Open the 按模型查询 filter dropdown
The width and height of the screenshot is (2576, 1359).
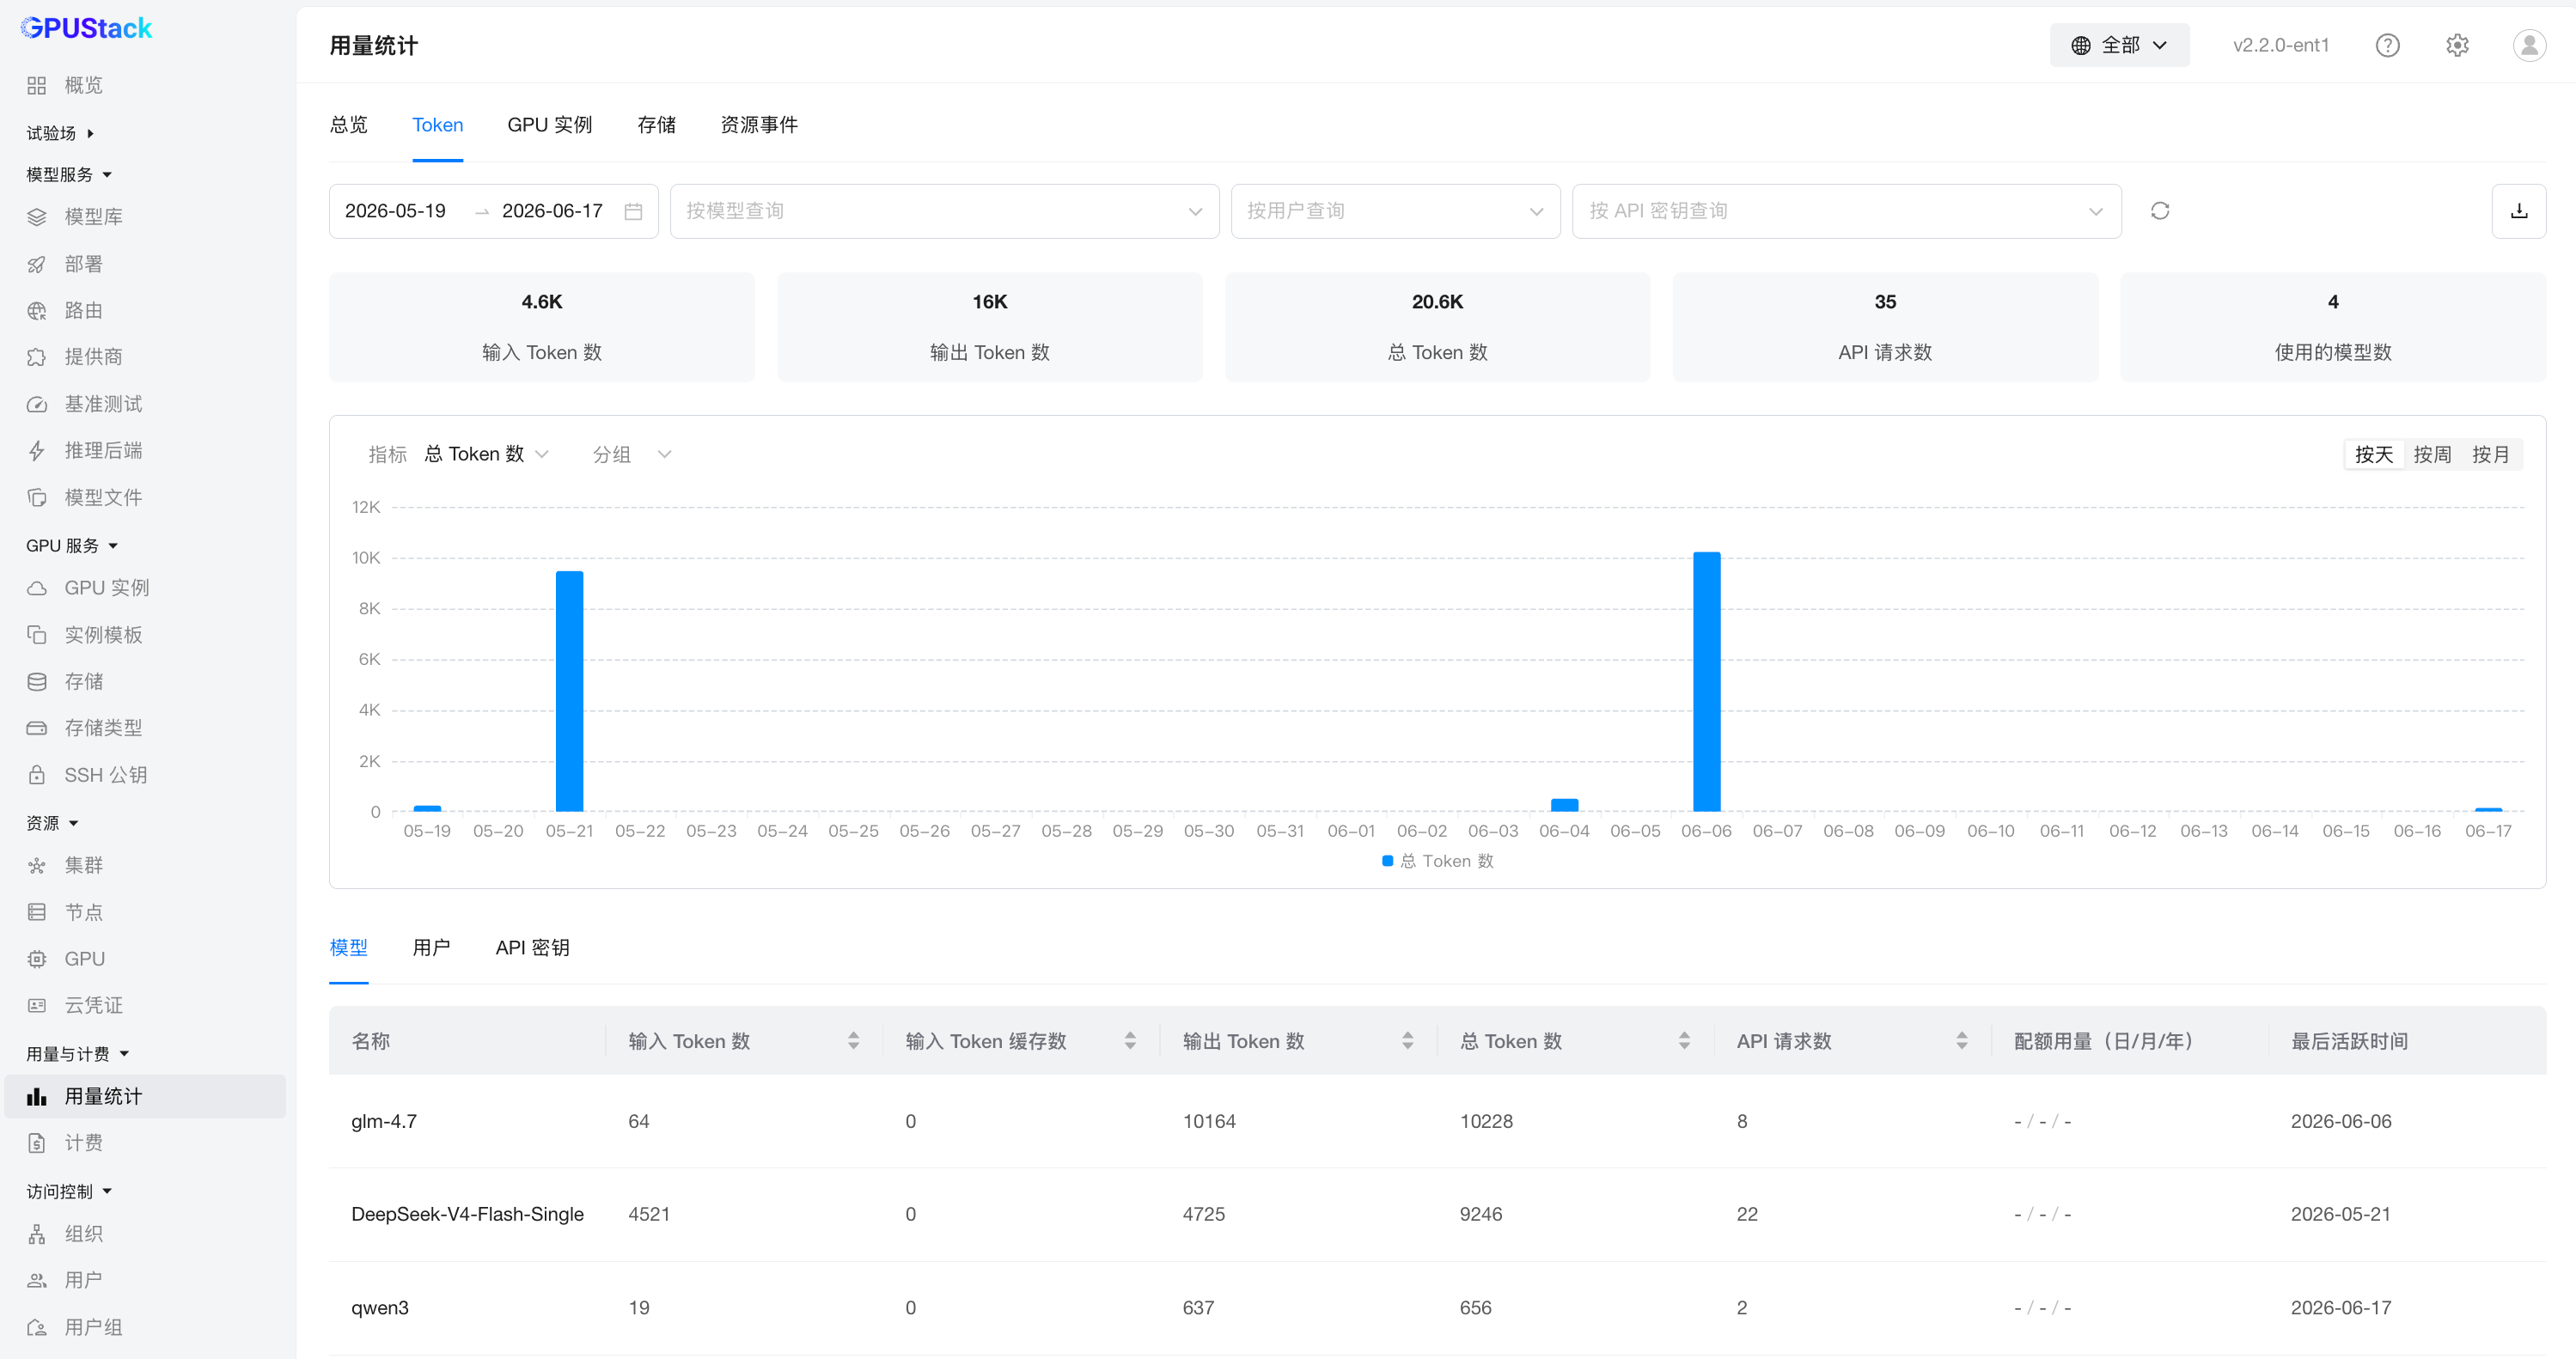tap(944, 211)
